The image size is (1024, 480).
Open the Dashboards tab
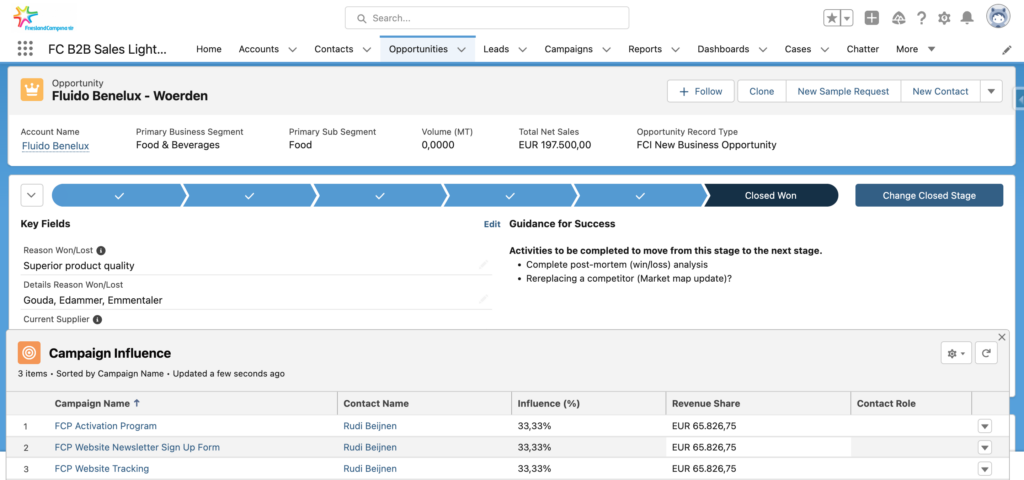coord(723,49)
